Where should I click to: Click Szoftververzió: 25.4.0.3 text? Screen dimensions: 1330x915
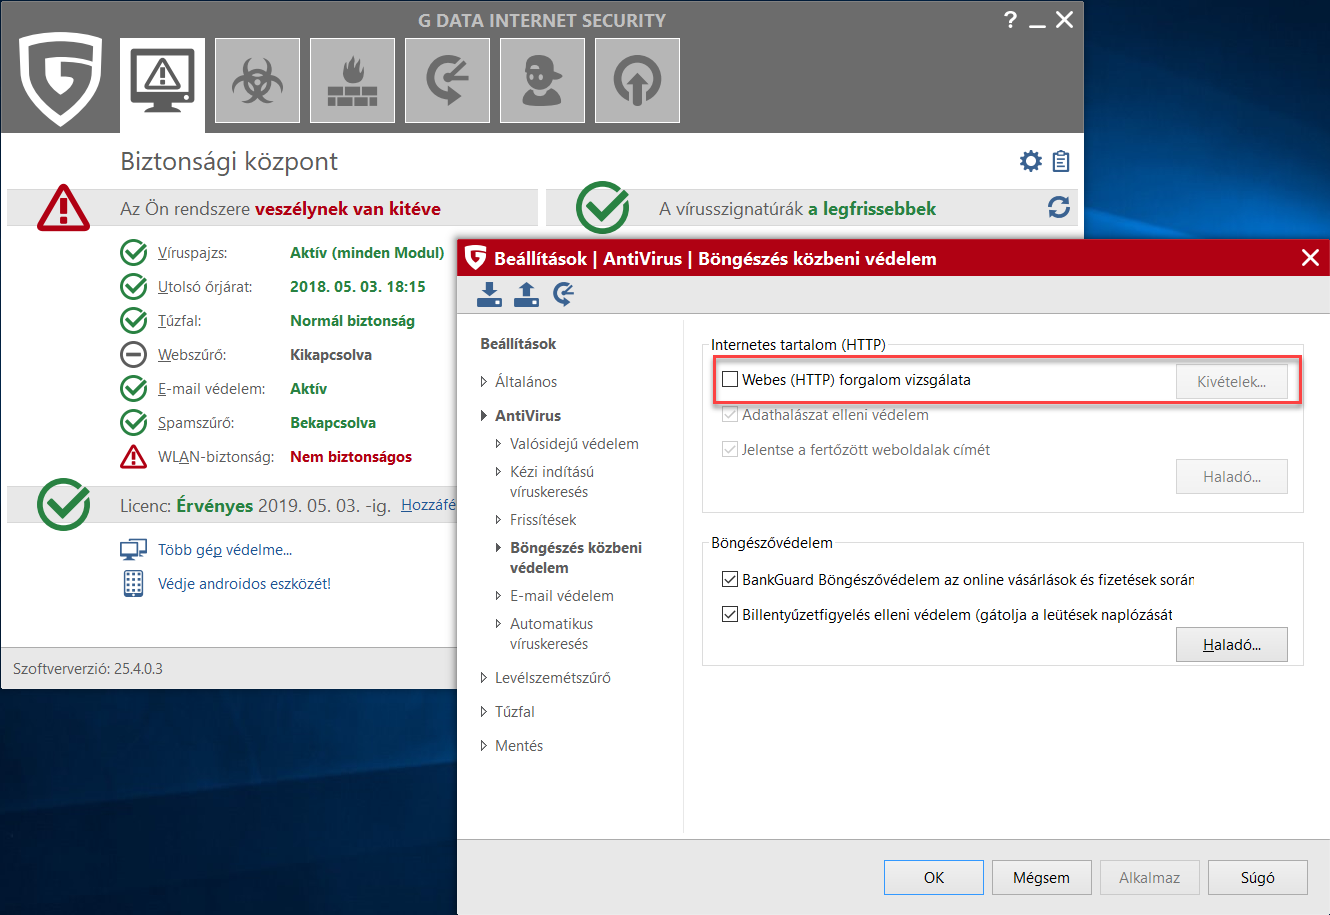coord(88,669)
